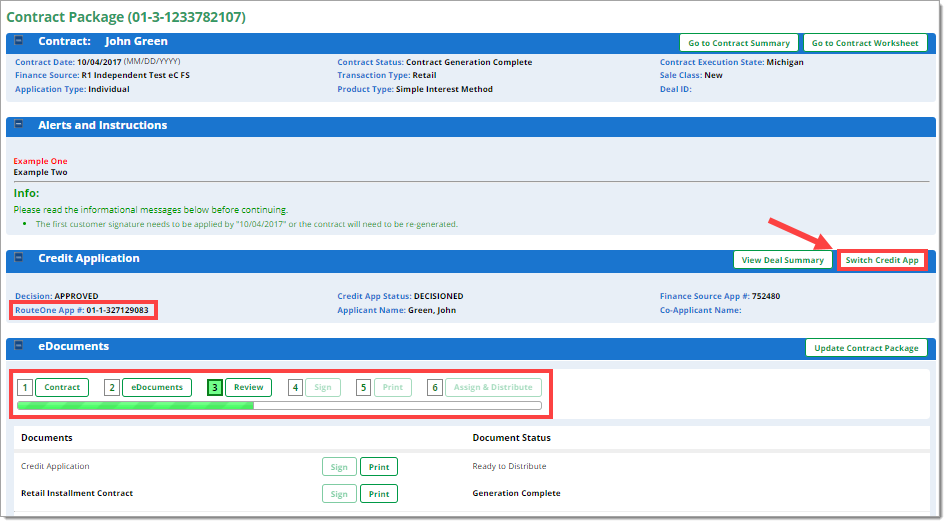Click the RouteOne App # link
This screenshot has height=524, width=947.
tap(49, 311)
